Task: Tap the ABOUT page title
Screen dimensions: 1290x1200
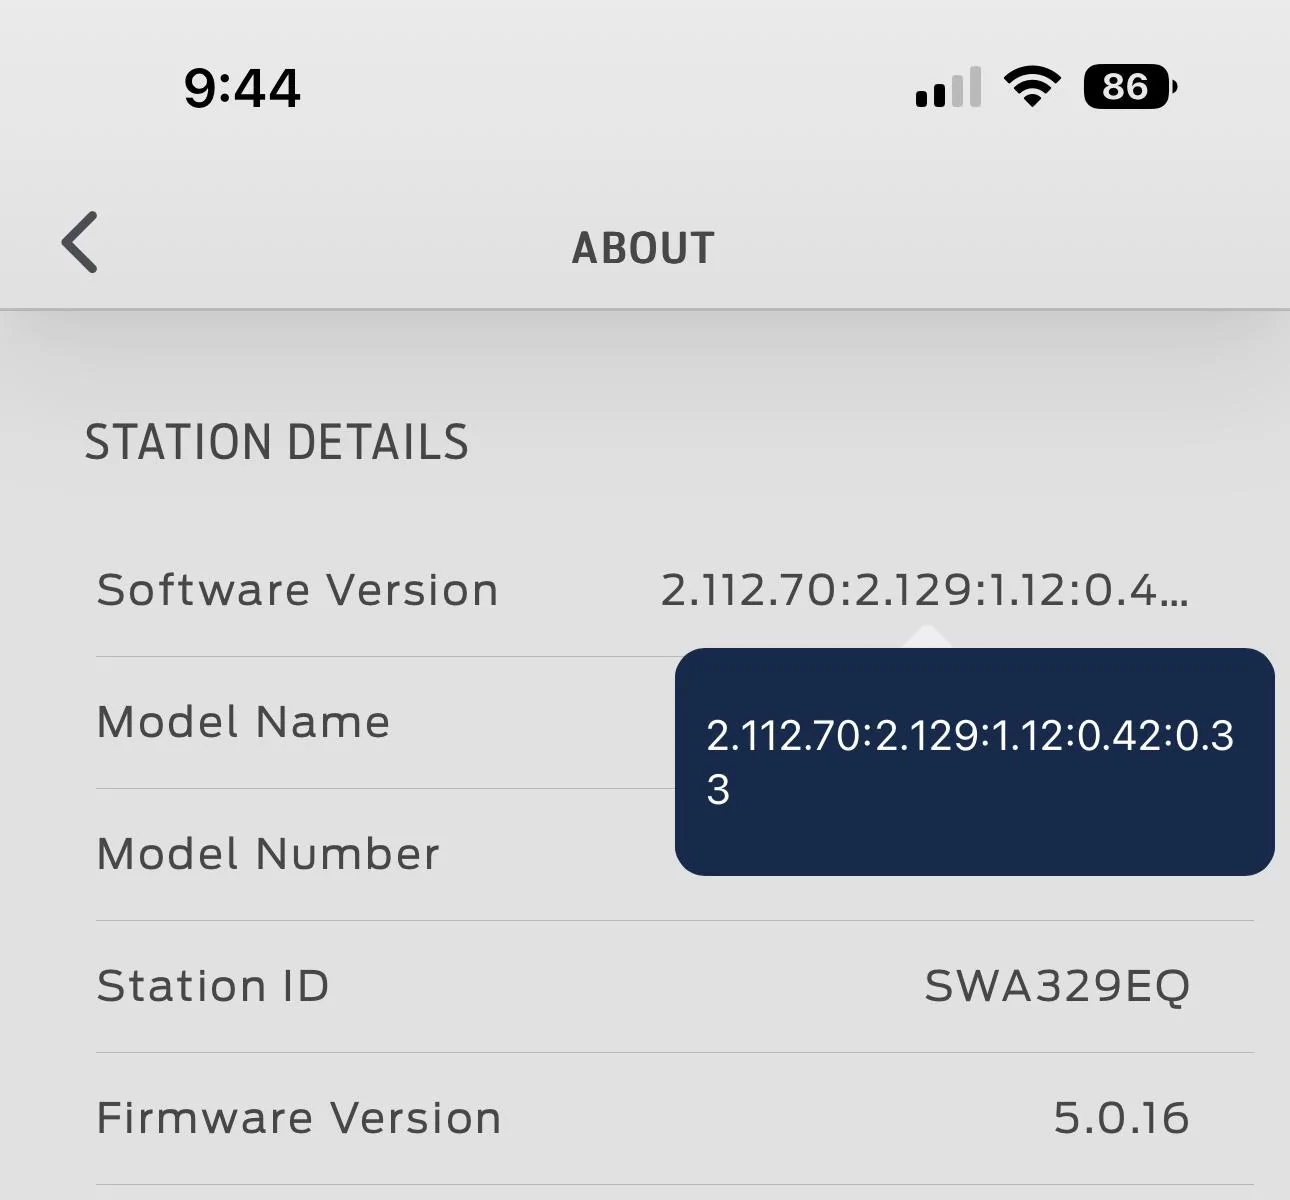Action: pos(643,248)
